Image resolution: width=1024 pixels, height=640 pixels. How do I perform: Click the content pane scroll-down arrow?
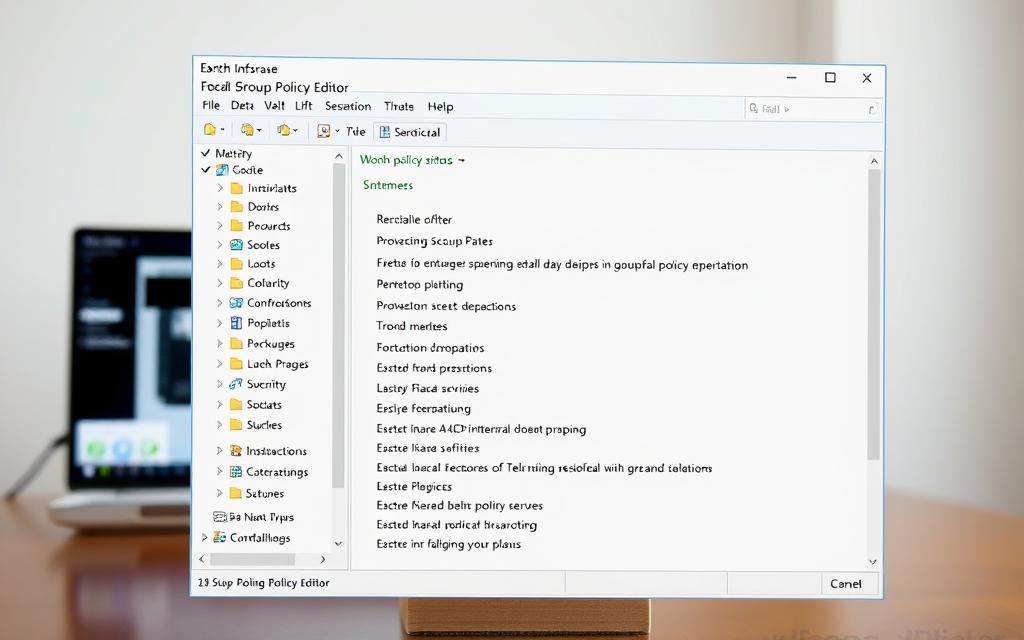(x=874, y=562)
